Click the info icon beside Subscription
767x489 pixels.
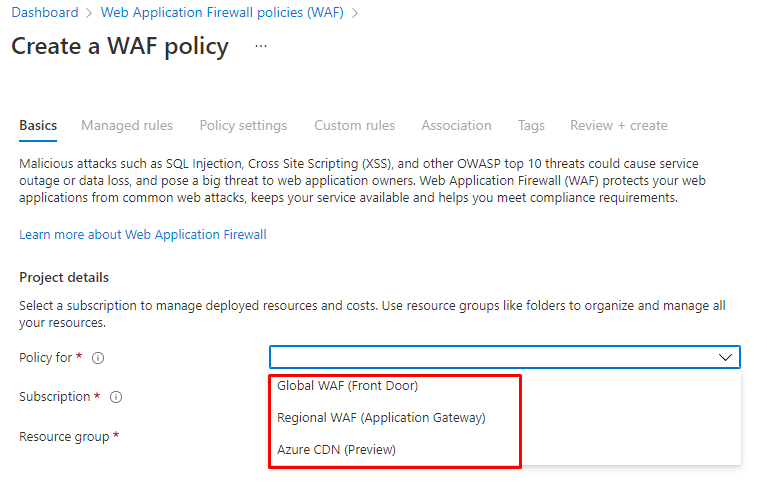(x=116, y=397)
